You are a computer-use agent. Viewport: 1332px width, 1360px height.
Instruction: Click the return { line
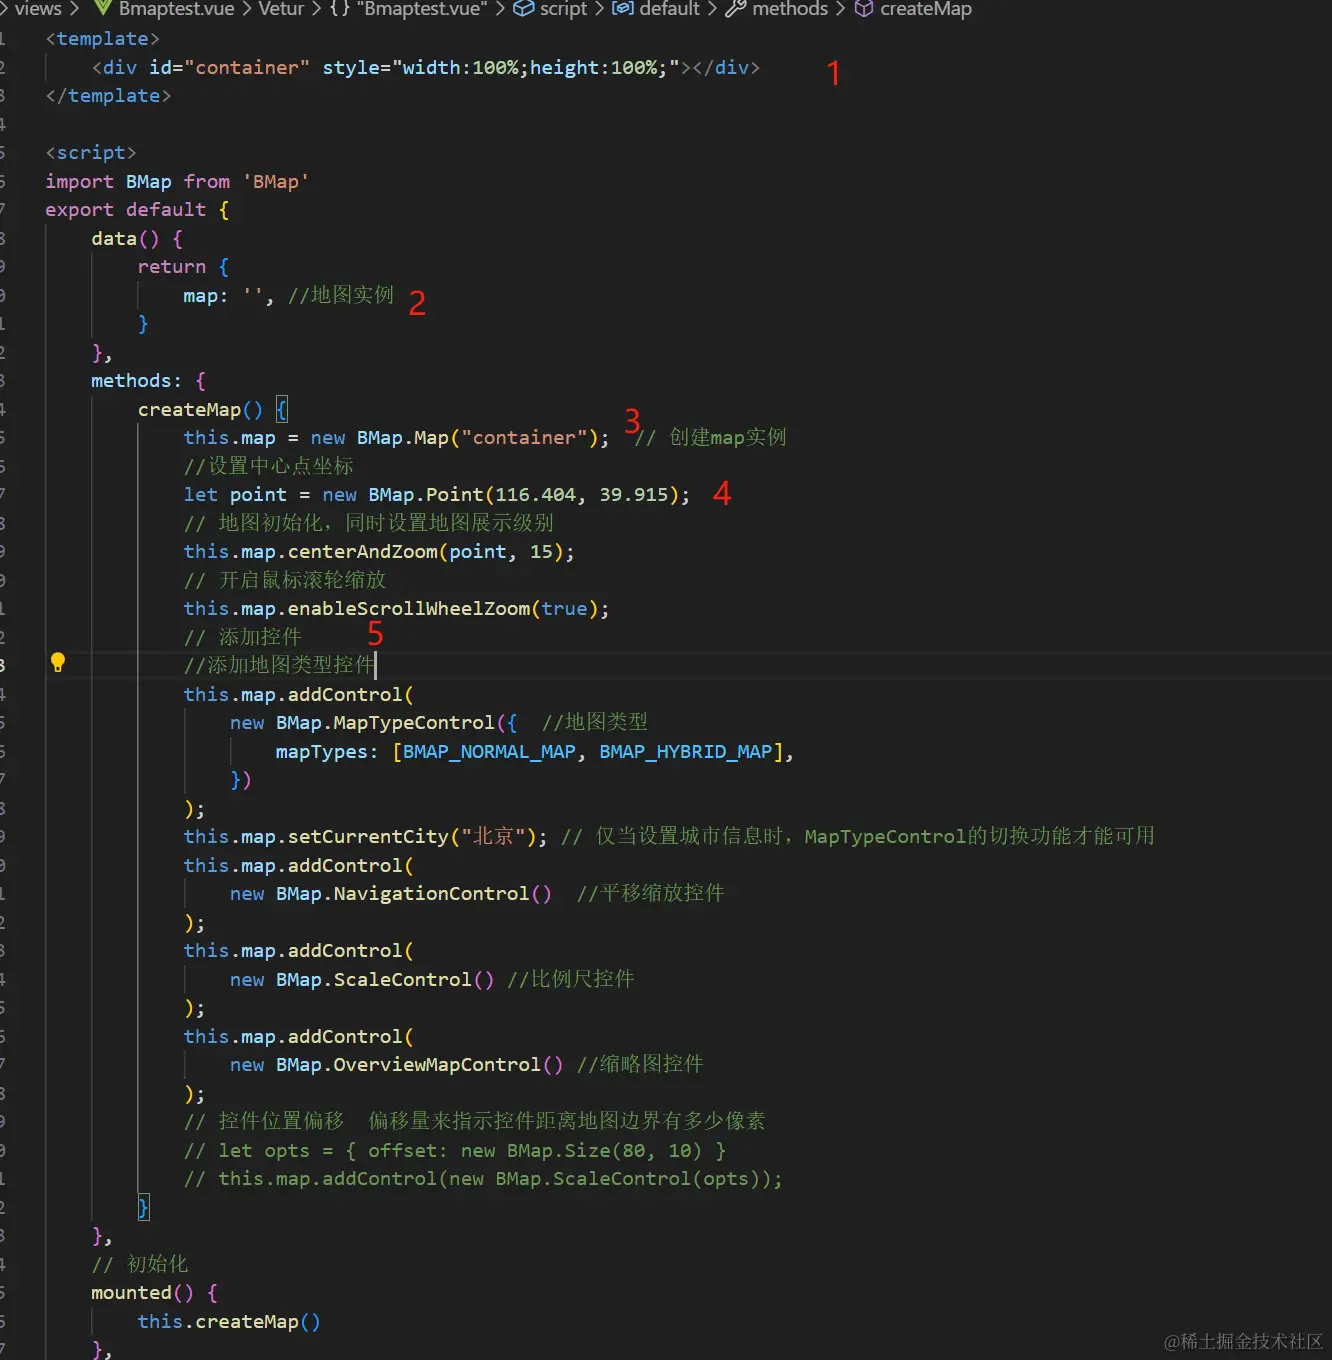[183, 267]
